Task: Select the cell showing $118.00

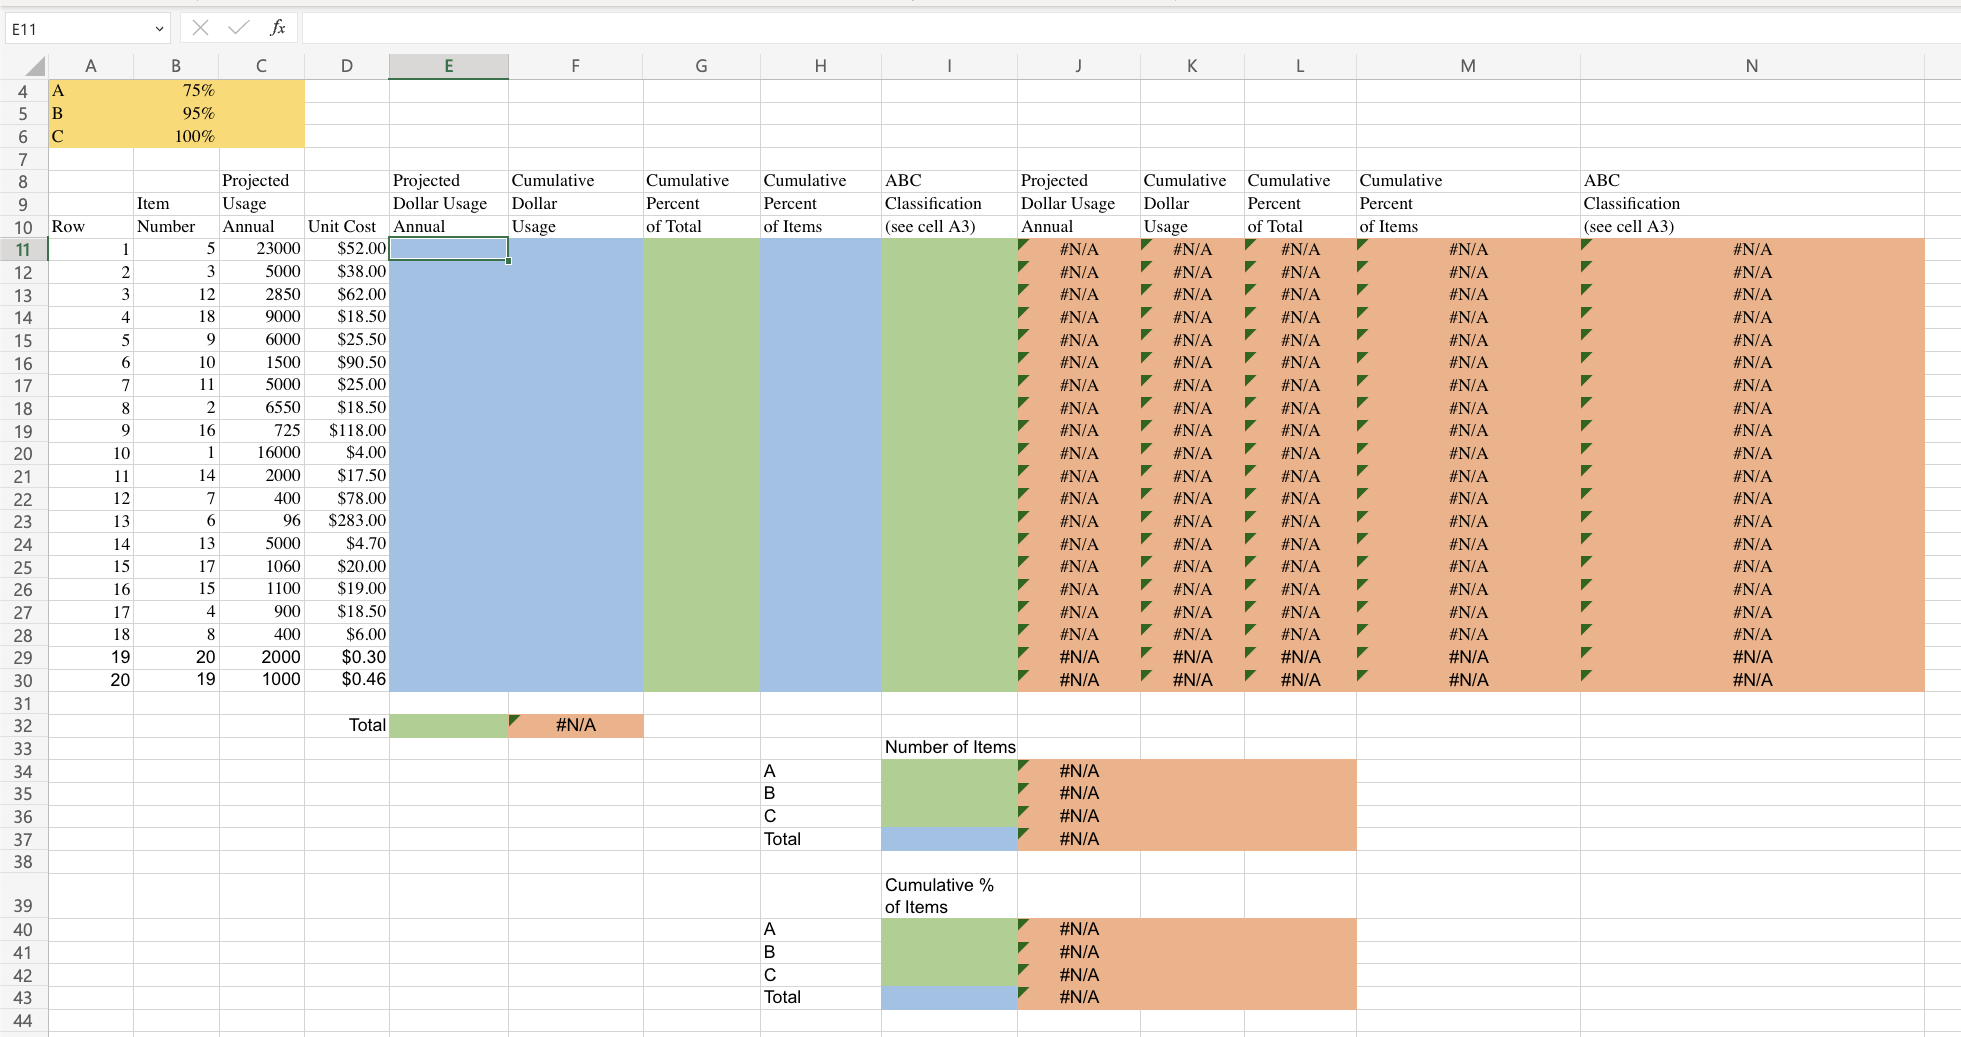Action: pos(347,430)
